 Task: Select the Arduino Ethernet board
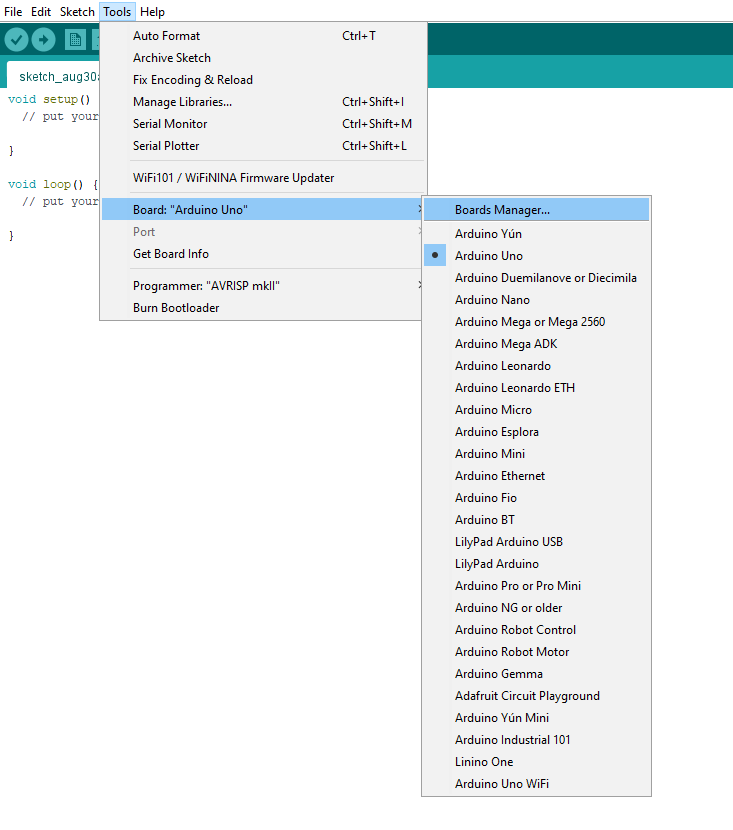[537, 476]
